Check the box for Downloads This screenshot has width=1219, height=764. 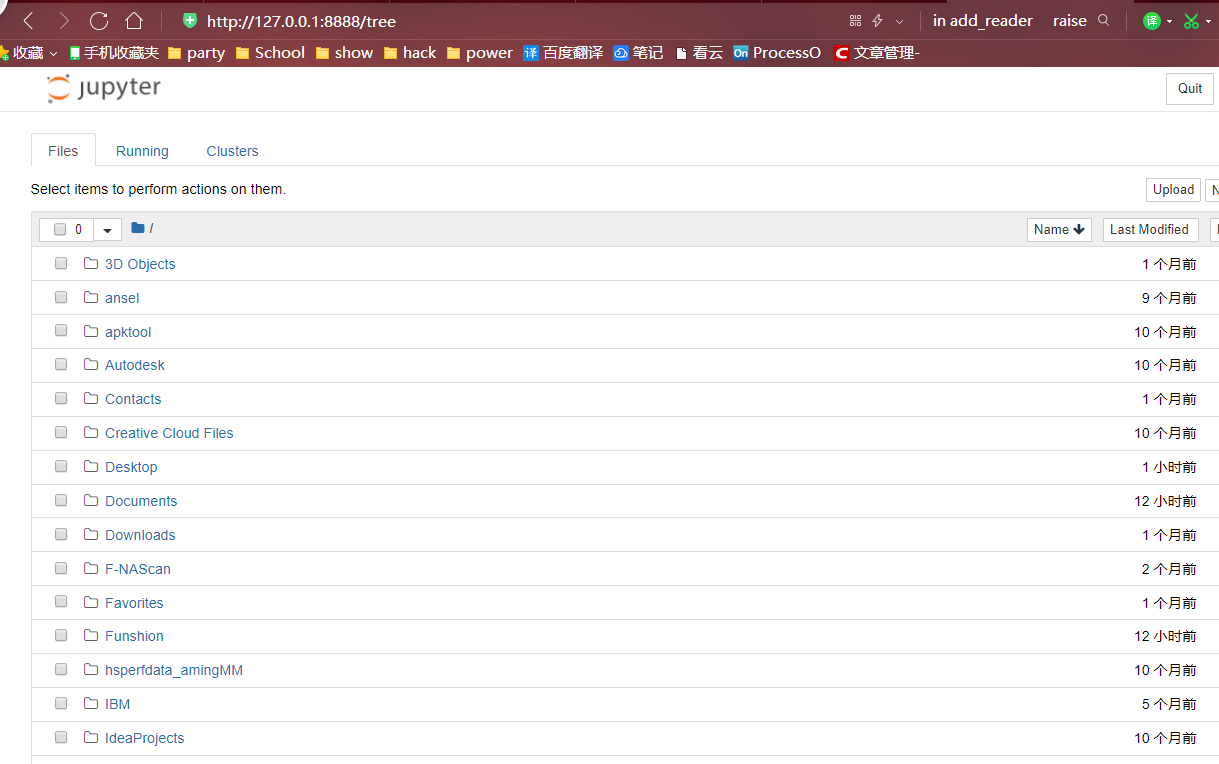[61, 534]
